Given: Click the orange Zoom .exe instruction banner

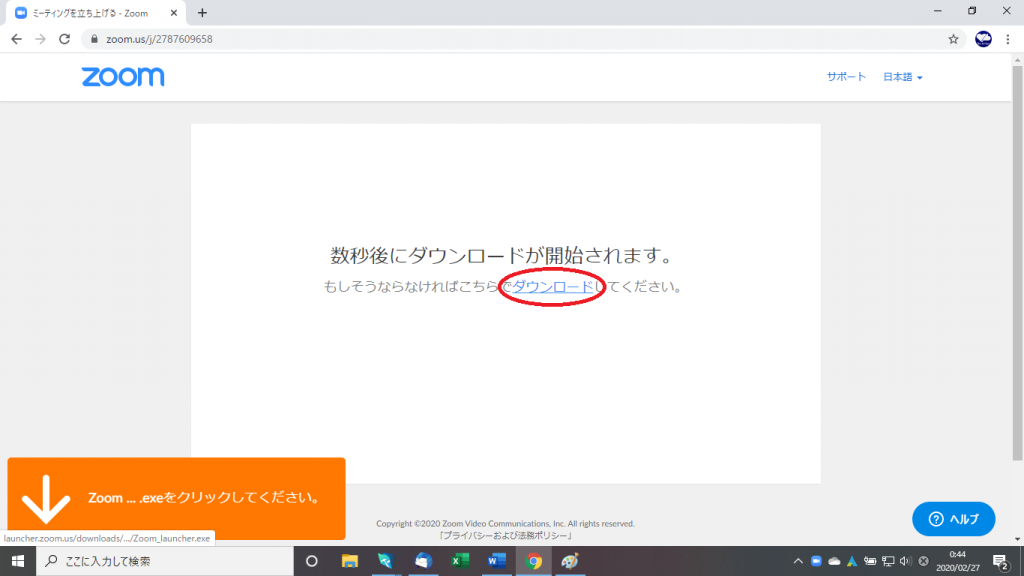Looking at the screenshot, I should pos(176,498).
